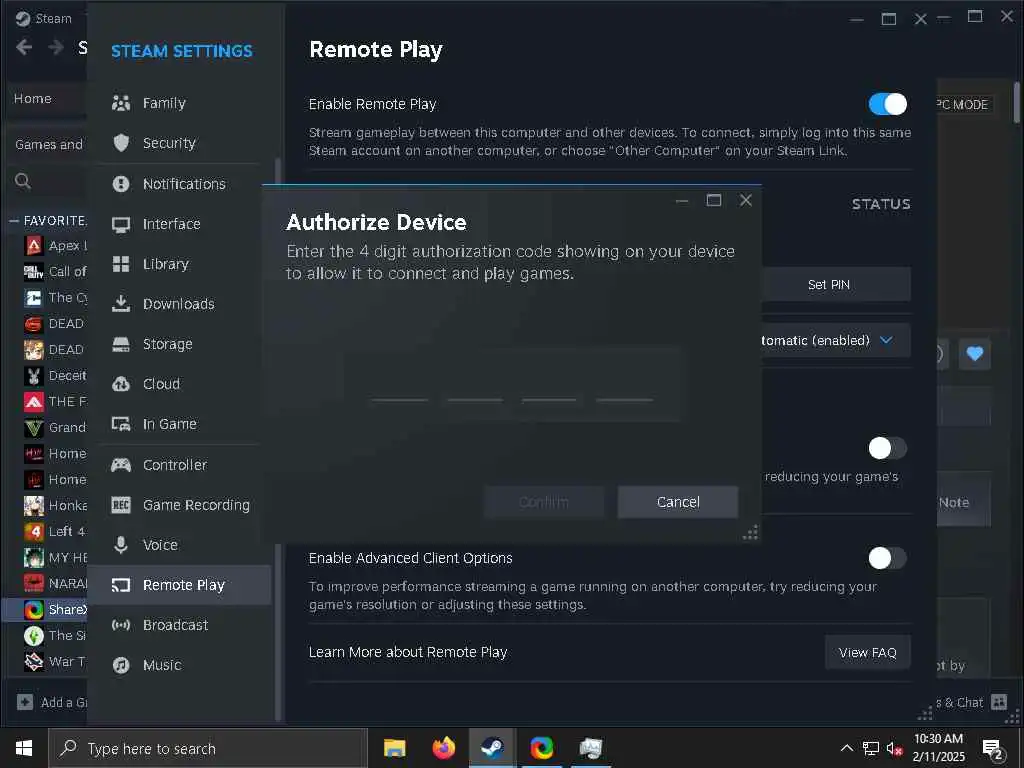Viewport: 1024px width, 768px height.
Task: Click the library search magnifier icon
Action: 23,181
